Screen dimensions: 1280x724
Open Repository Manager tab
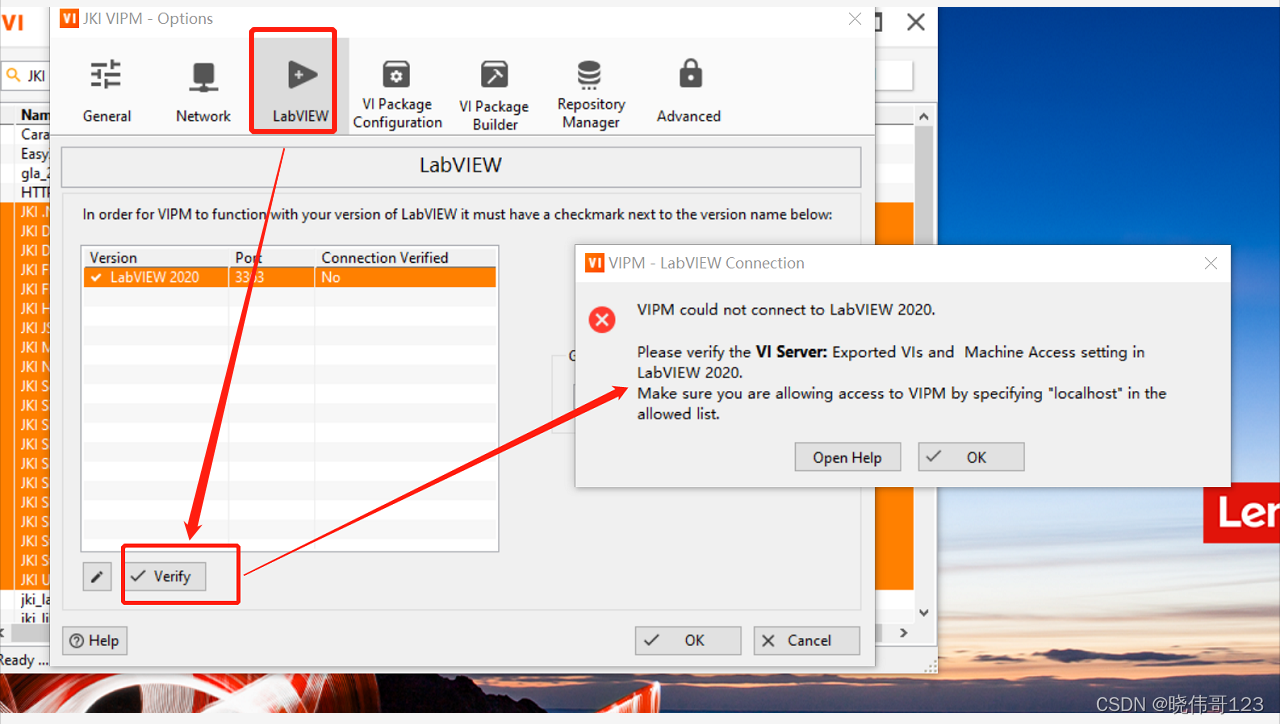point(591,94)
